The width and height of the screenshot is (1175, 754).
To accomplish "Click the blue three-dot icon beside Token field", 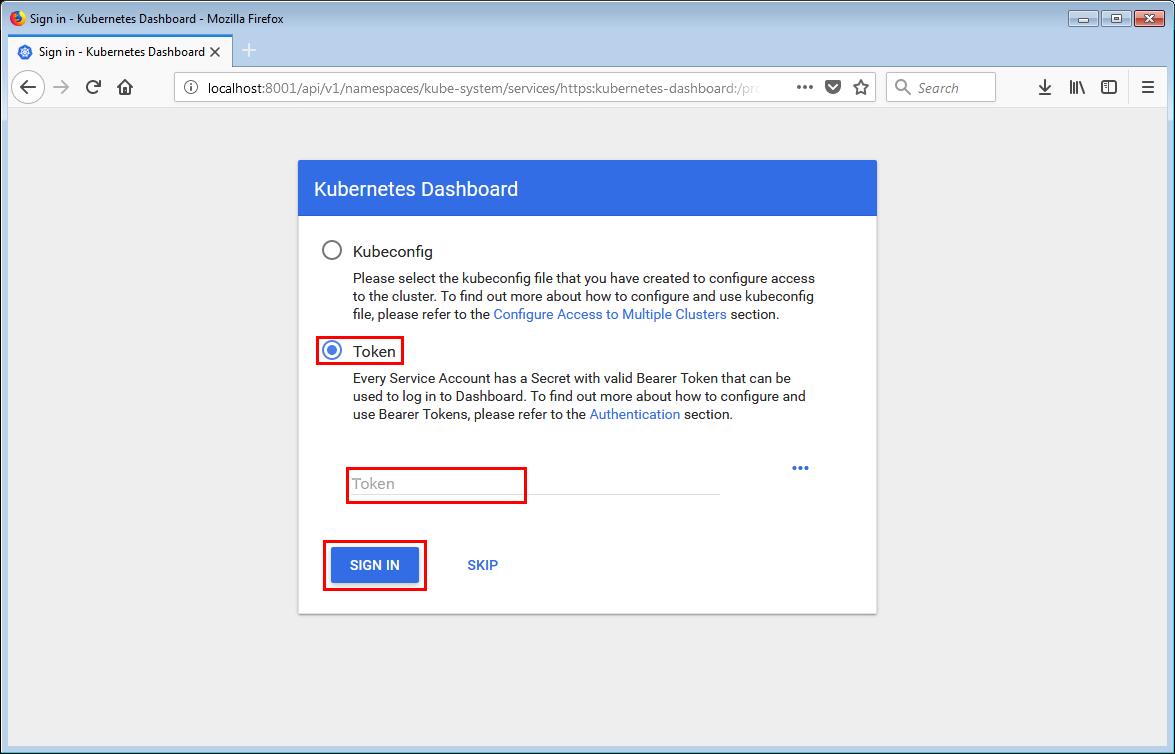I will (x=800, y=468).
